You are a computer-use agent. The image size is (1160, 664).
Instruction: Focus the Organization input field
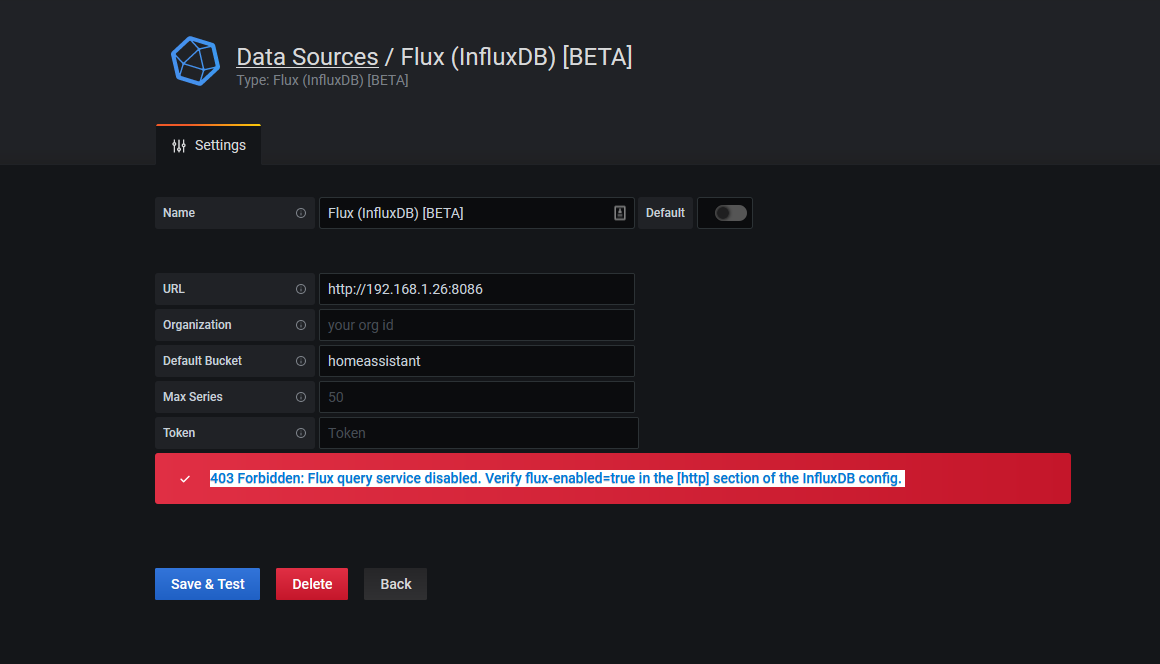coord(476,325)
